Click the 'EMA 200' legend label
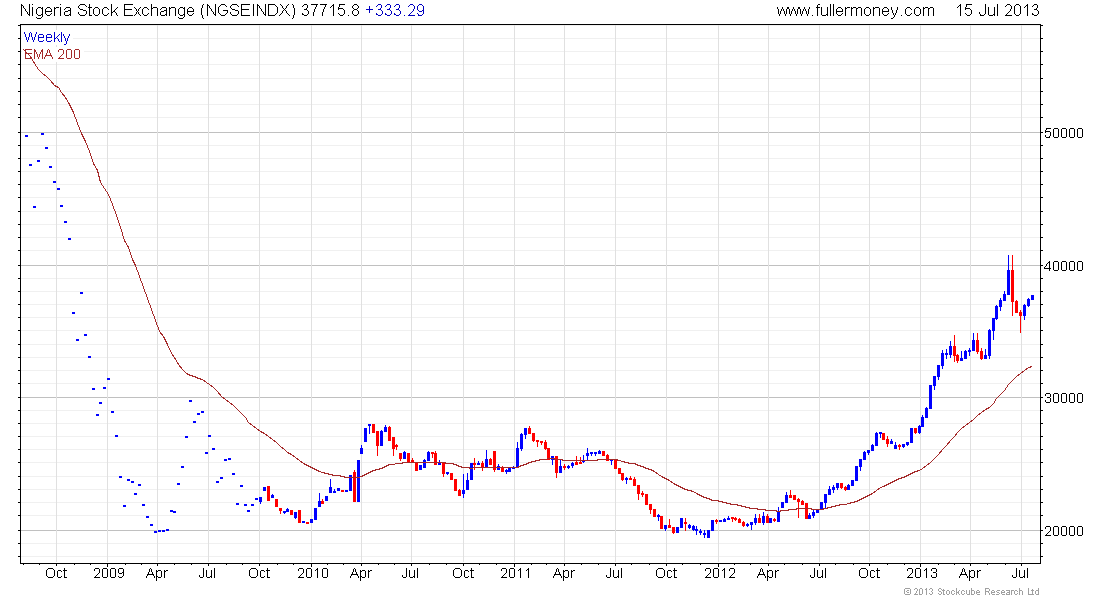This screenshot has height=600, width=1100. pos(53,54)
